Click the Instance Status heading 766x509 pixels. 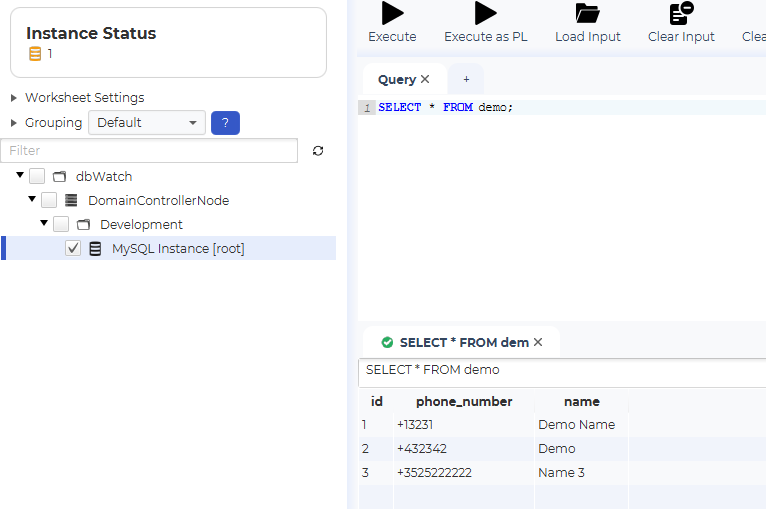click(91, 33)
